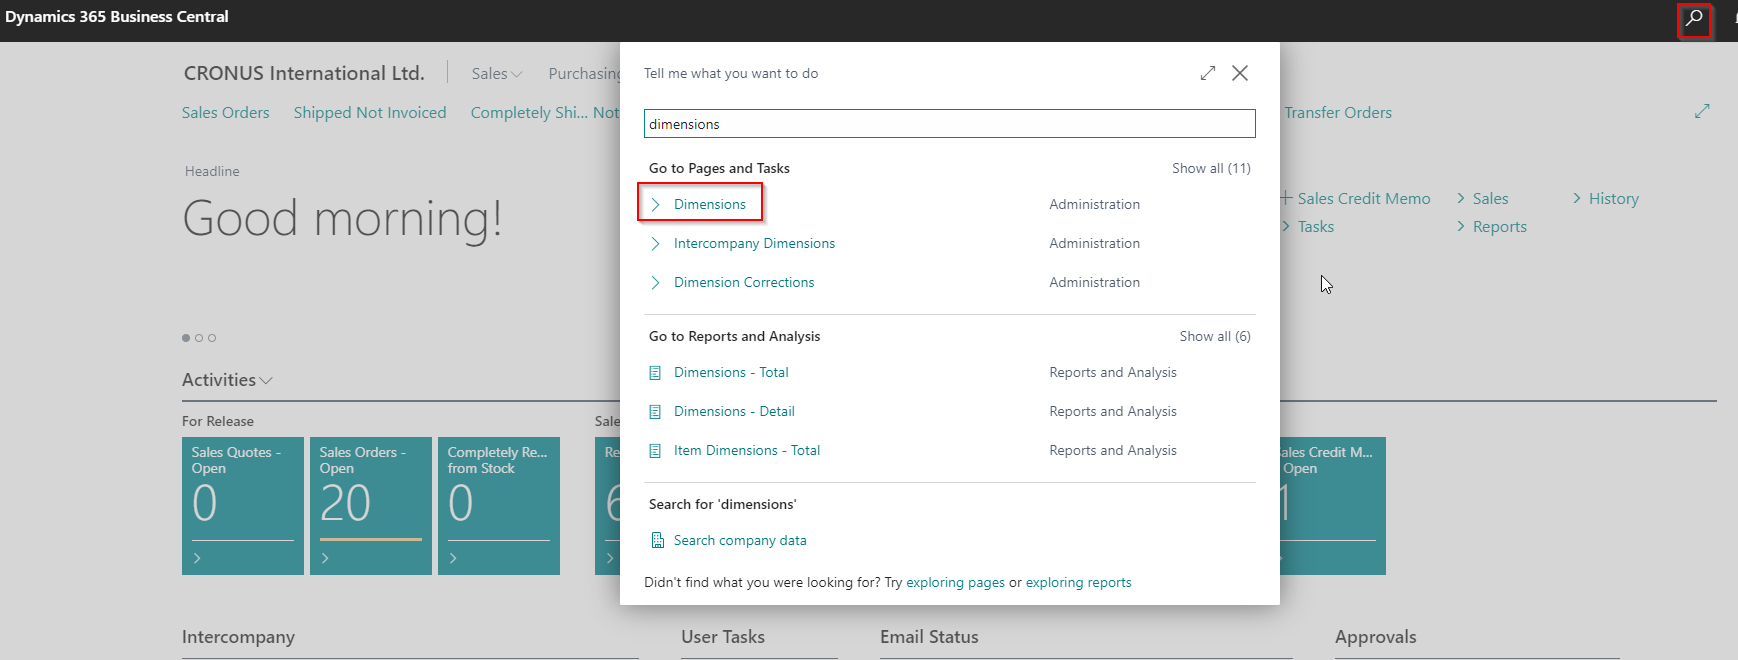
Task: Click the Good morning! headline
Action: click(342, 218)
